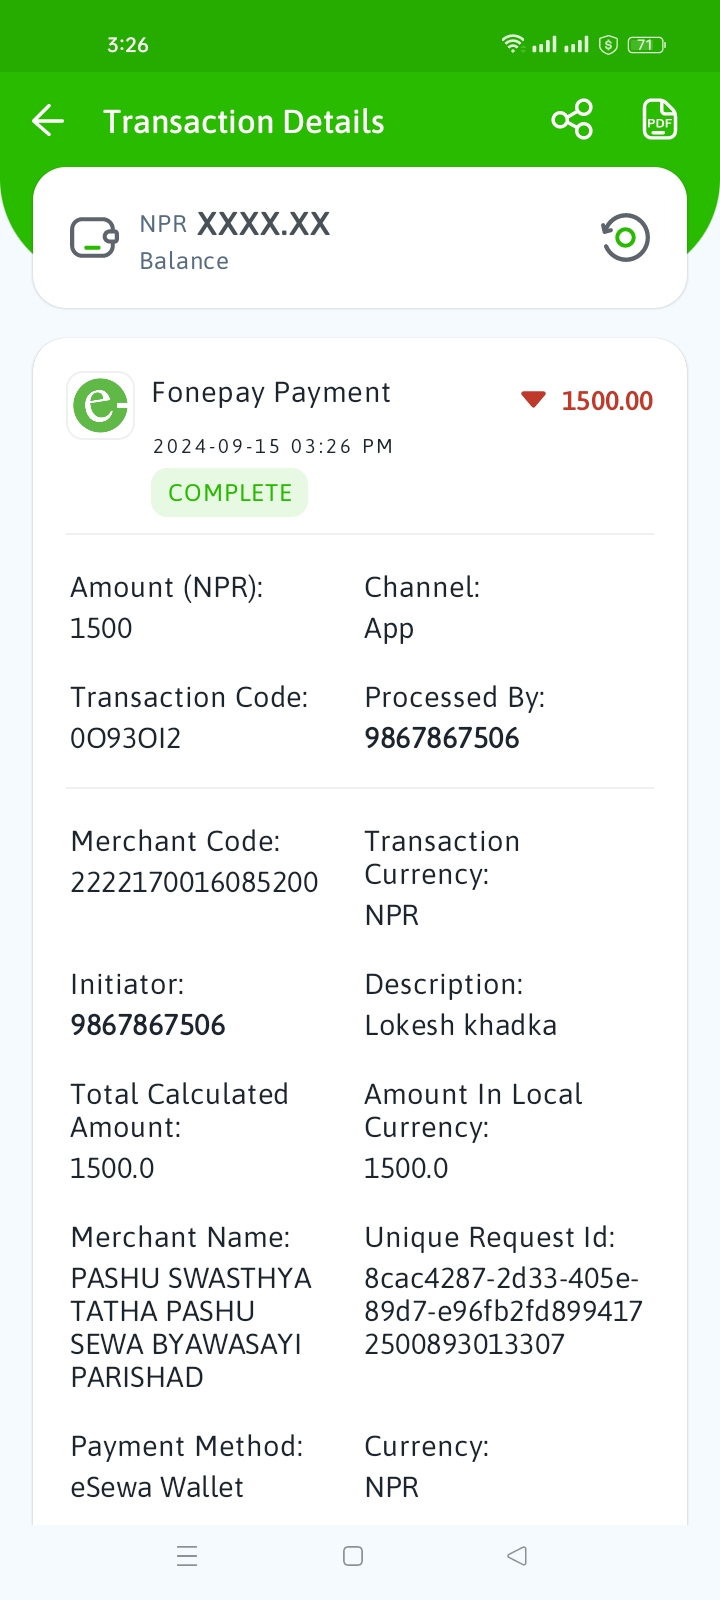Tap the red debit arrow indicator
Viewport: 720px width, 1600px height.
pos(533,400)
